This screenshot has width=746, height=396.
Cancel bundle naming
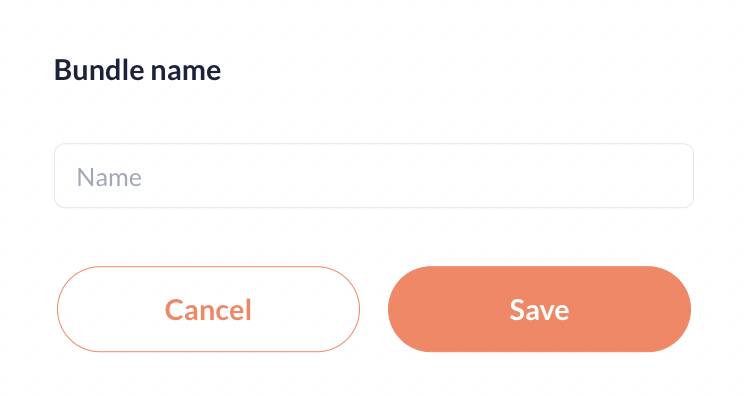(208, 309)
